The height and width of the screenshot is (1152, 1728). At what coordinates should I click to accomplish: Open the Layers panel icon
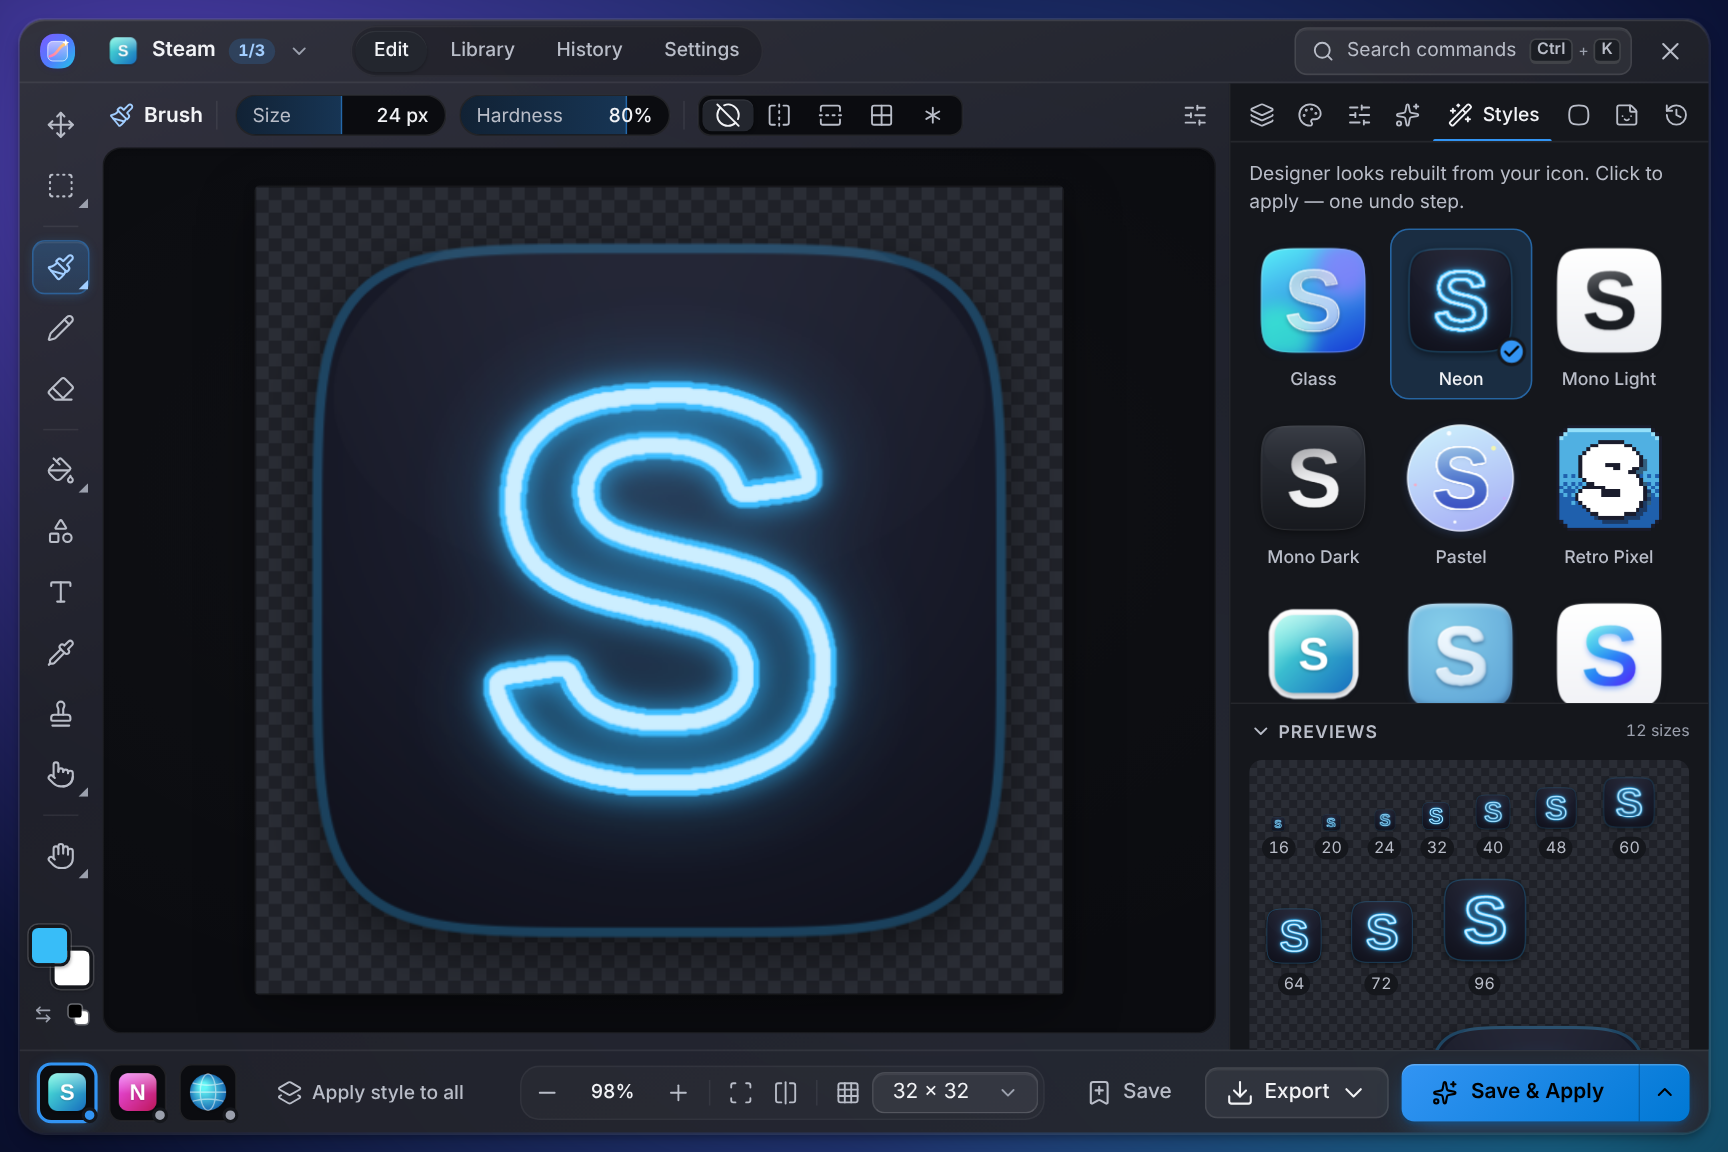[1262, 115]
